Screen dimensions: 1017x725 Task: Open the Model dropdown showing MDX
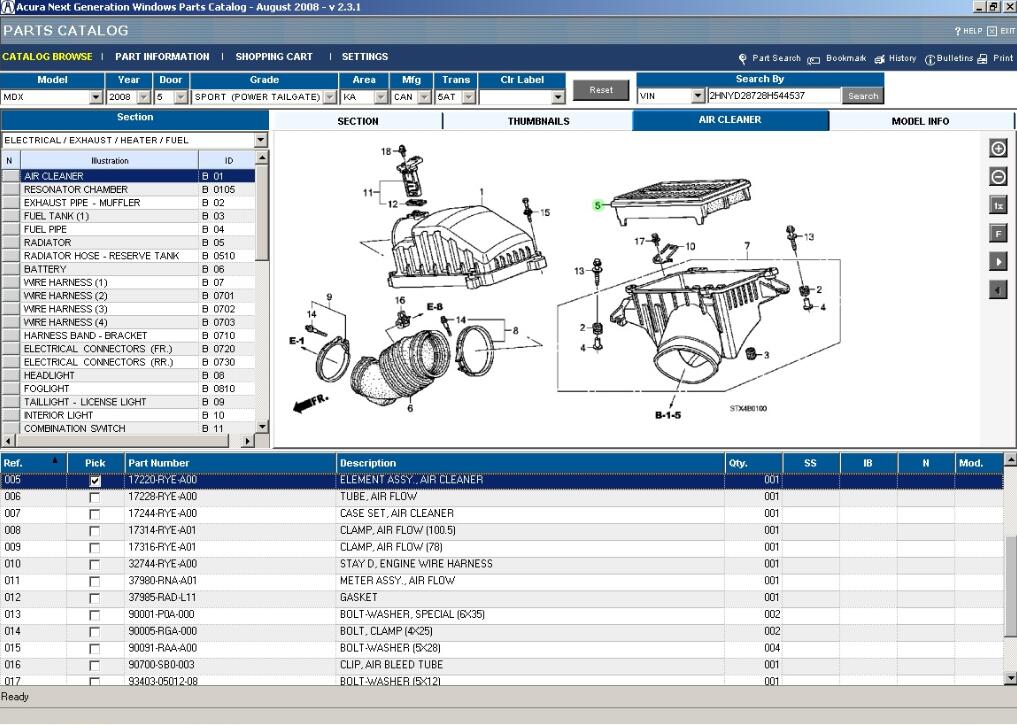[x=96, y=97]
